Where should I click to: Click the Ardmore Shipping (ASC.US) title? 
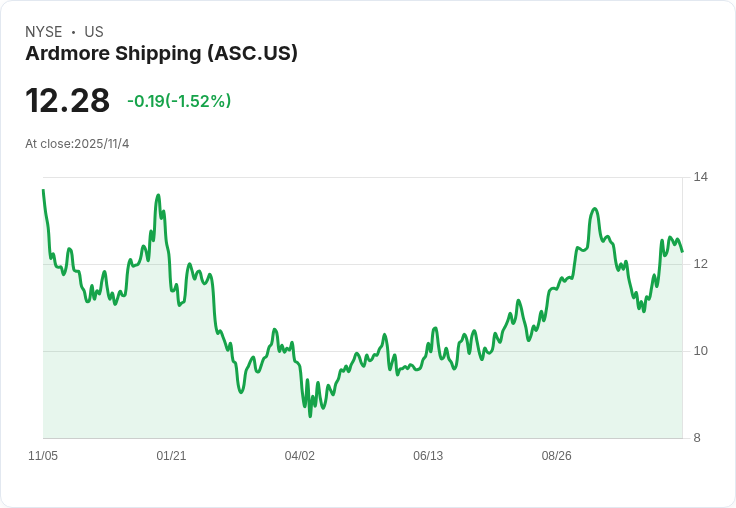click(x=161, y=54)
